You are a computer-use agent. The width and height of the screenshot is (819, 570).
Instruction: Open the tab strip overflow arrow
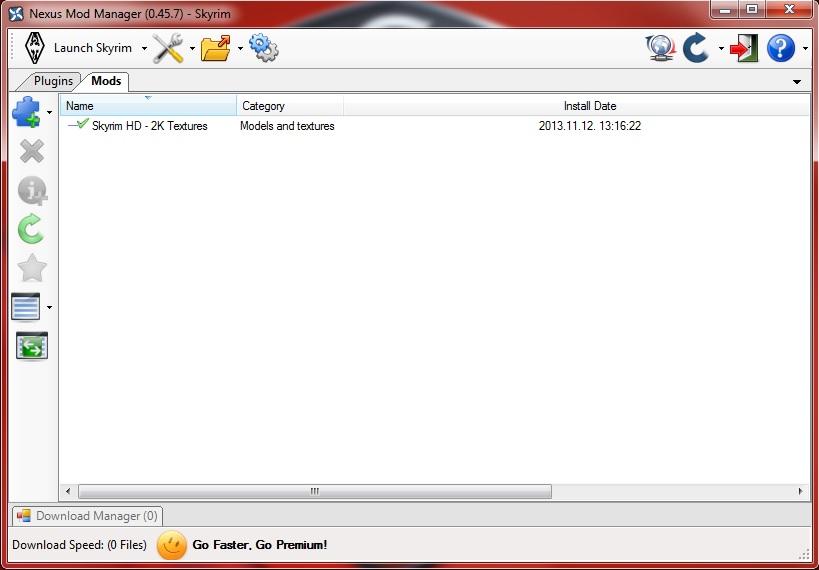coord(797,82)
